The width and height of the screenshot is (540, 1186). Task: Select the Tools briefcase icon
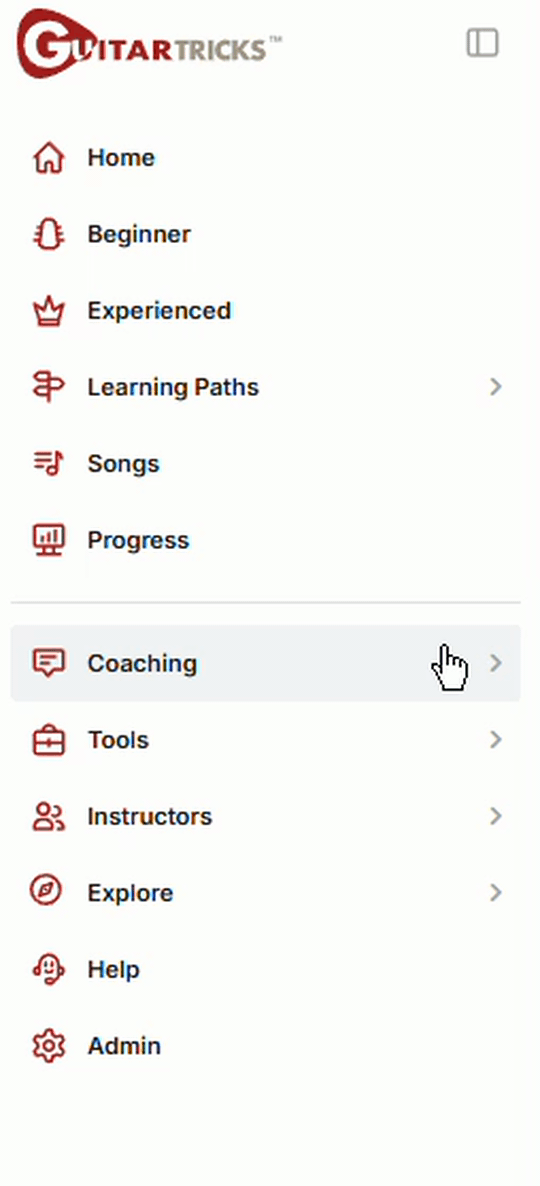[48, 740]
